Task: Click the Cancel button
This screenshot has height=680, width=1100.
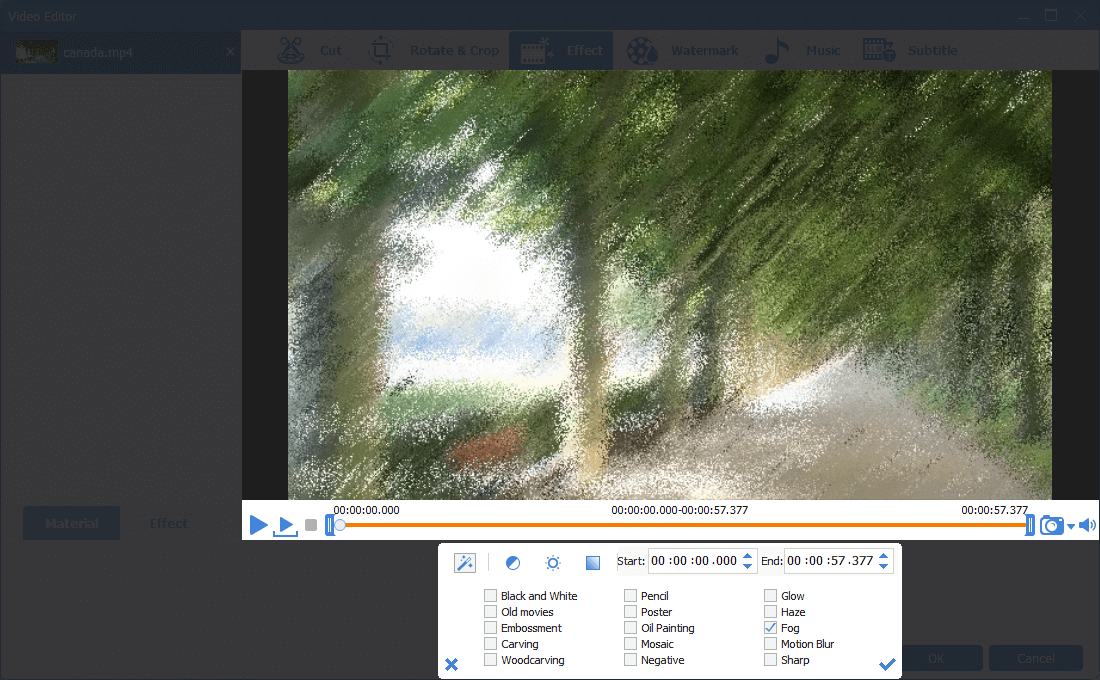Action: click(x=1035, y=658)
